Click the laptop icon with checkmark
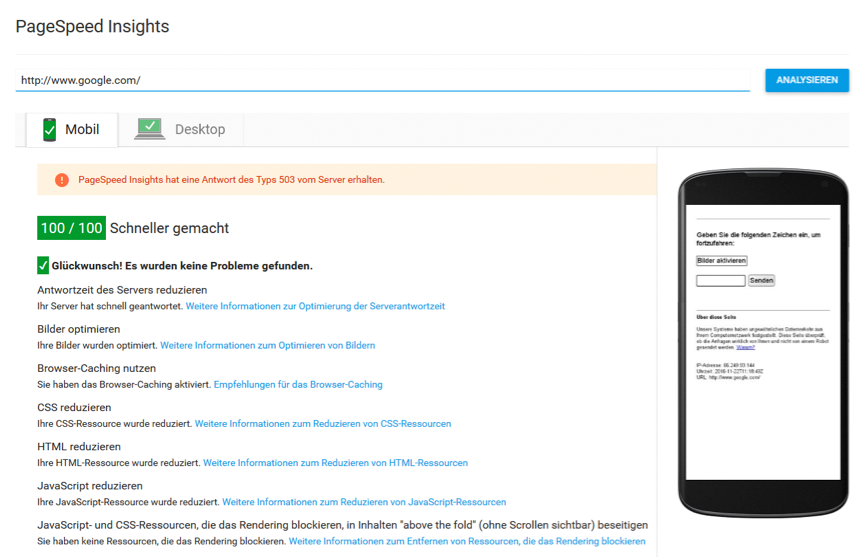Viewport: 863px width, 557px height. tap(150, 129)
